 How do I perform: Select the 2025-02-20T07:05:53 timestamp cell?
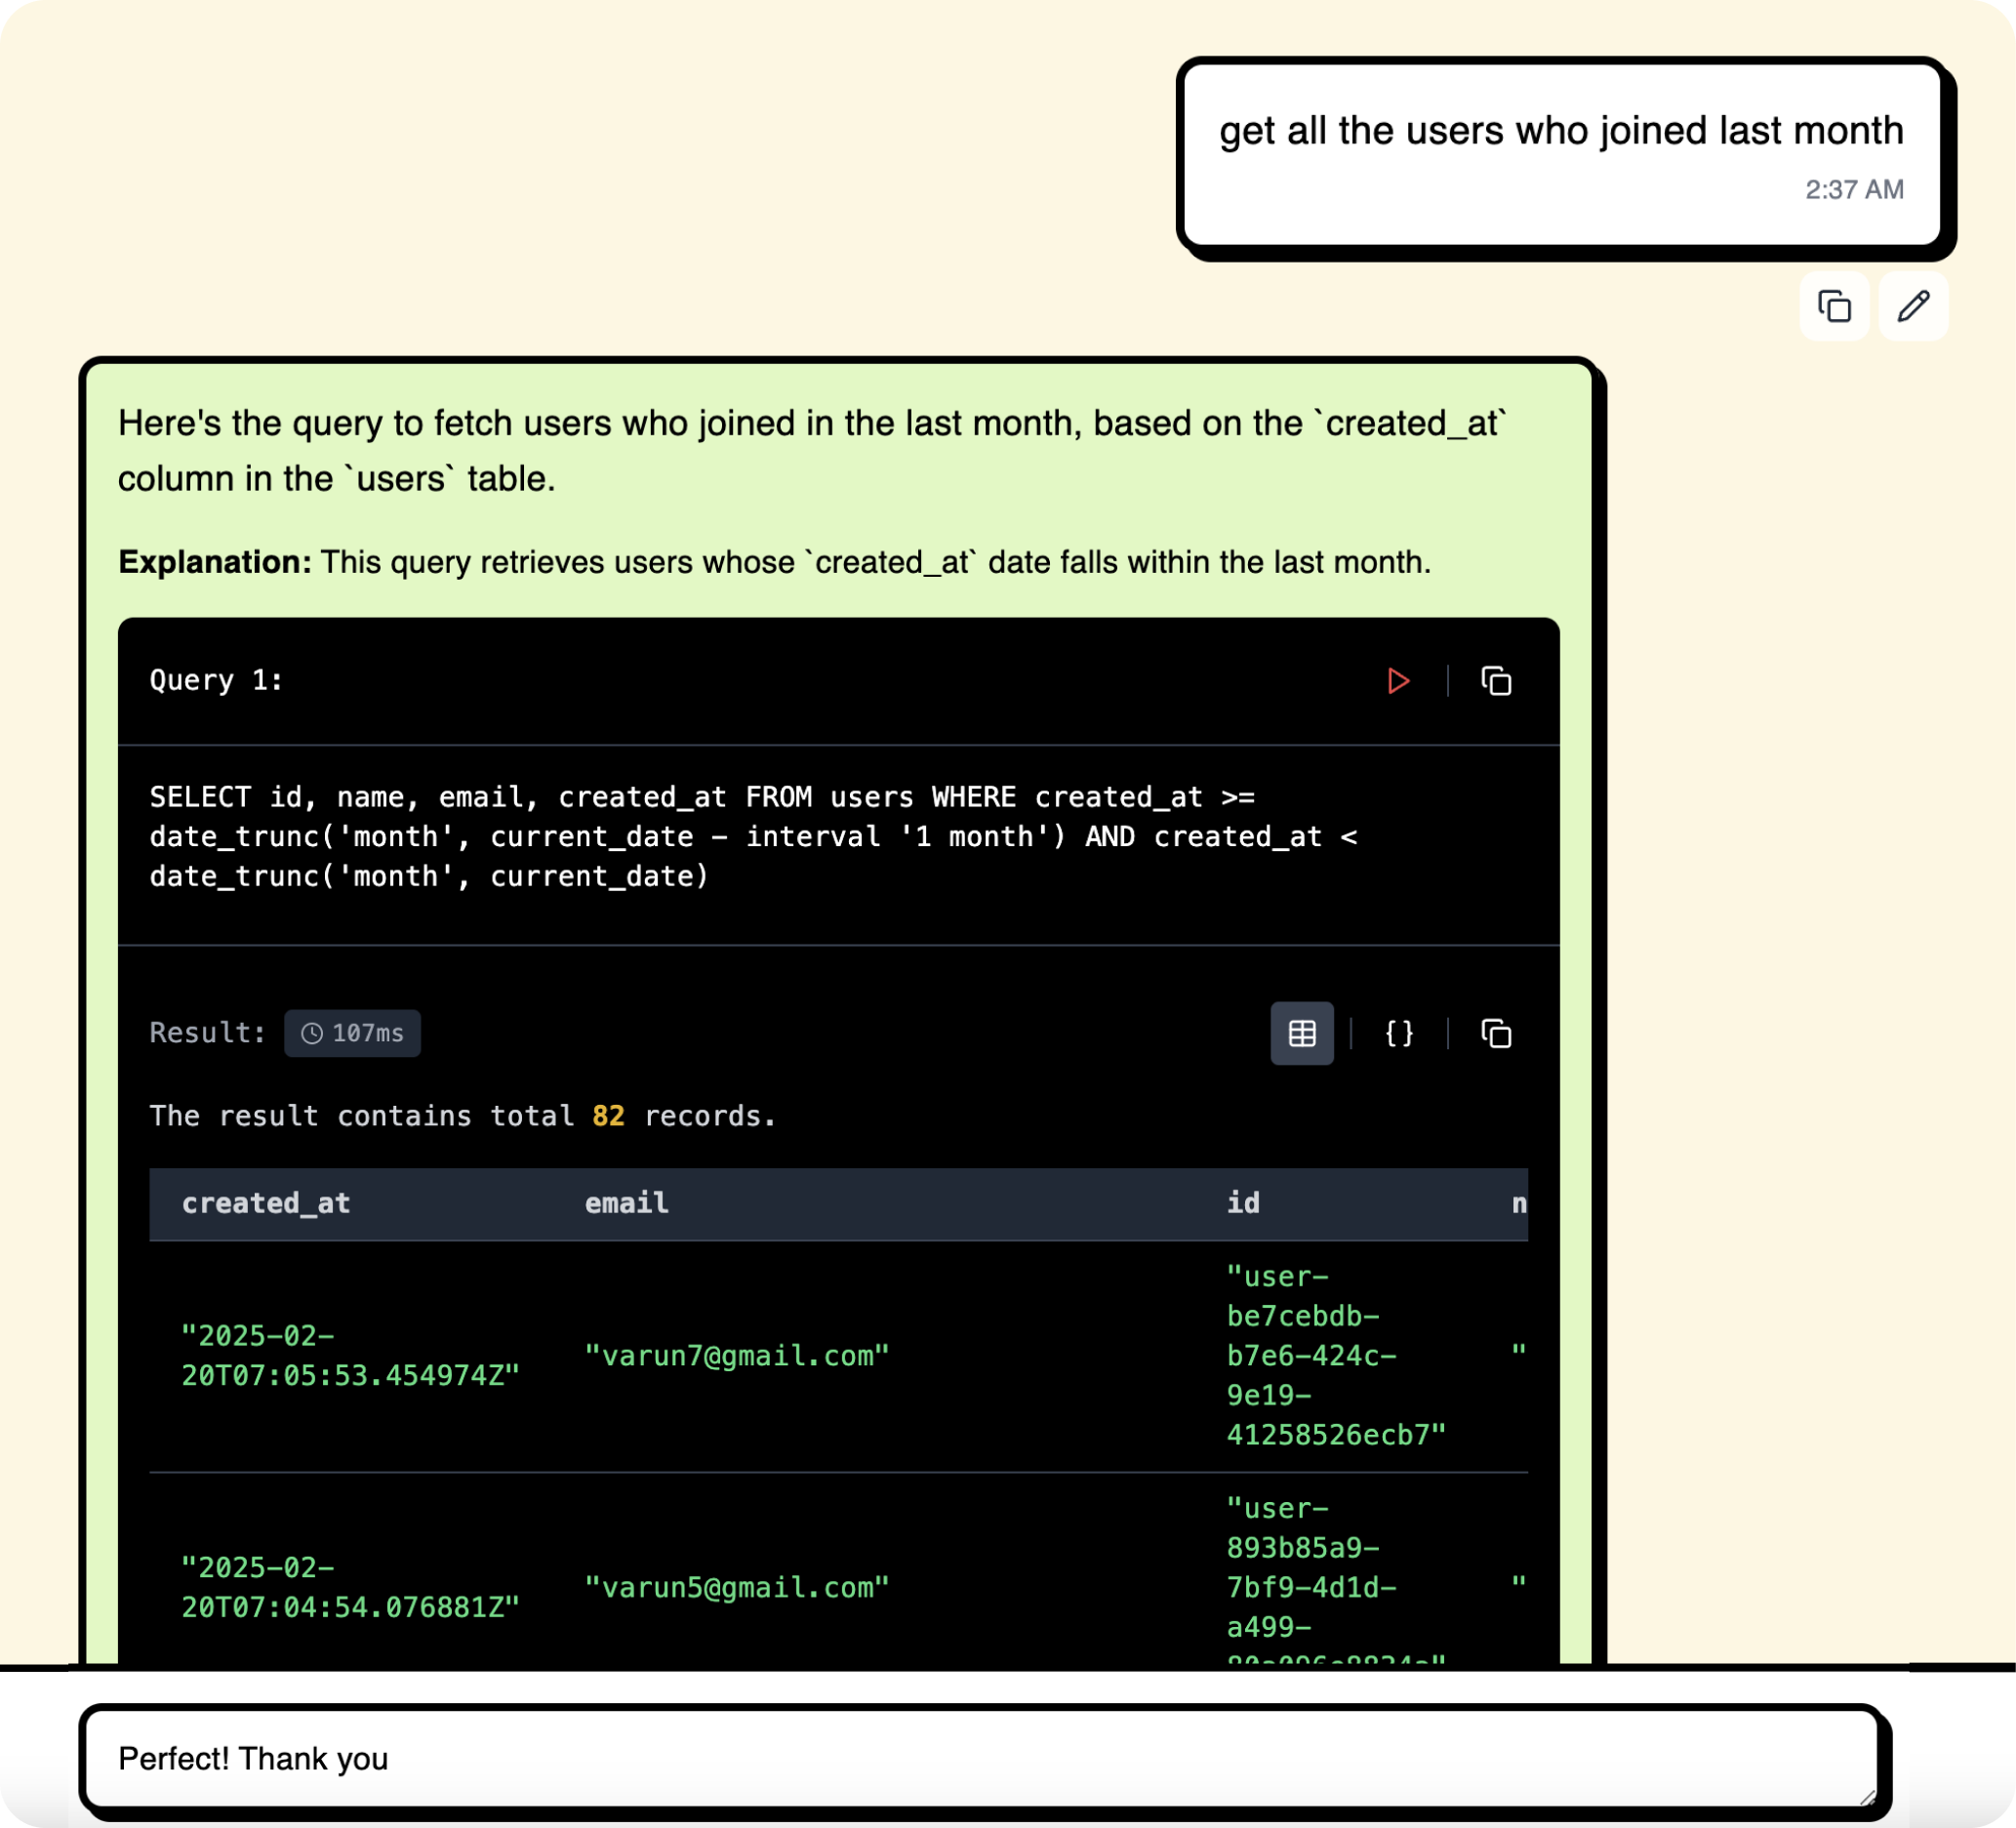[350, 1356]
